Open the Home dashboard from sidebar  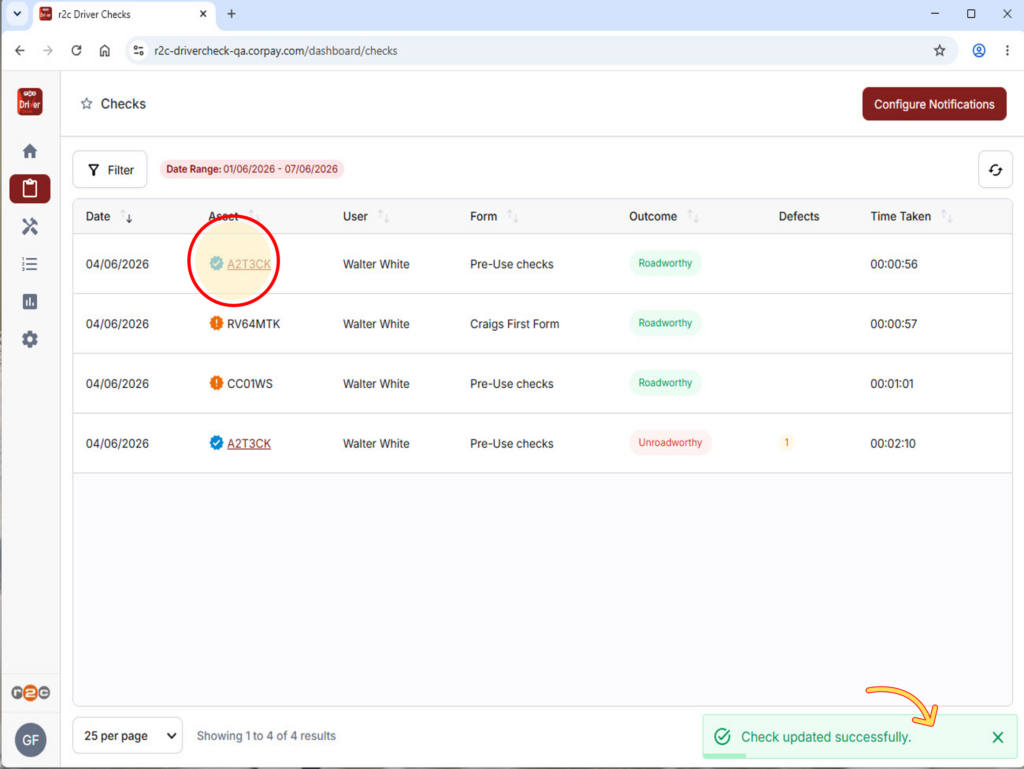[29, 151]
